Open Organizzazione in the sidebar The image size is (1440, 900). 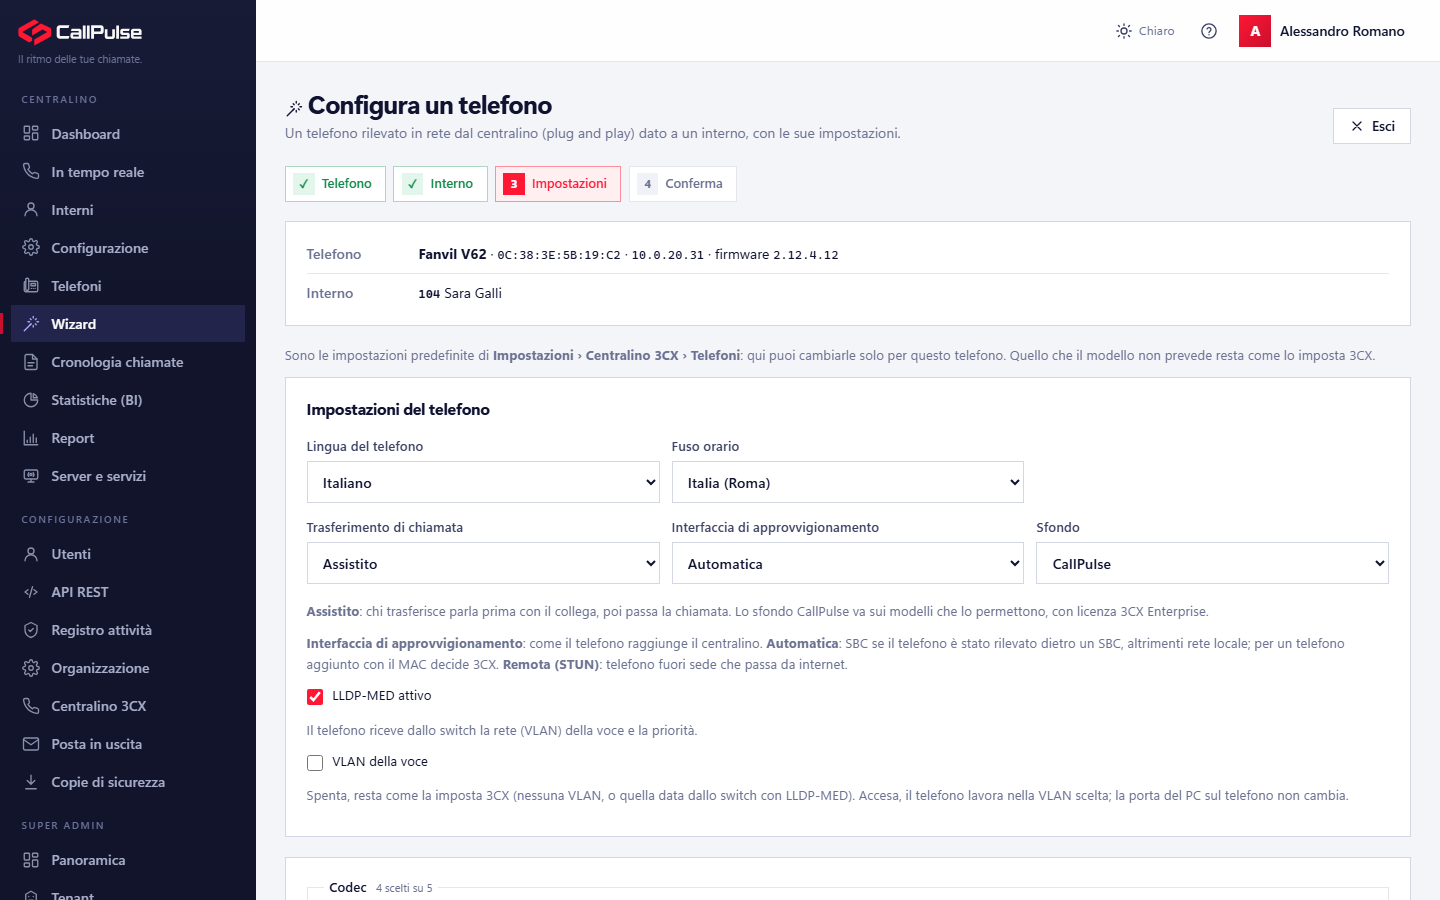[x=128, y=668]
